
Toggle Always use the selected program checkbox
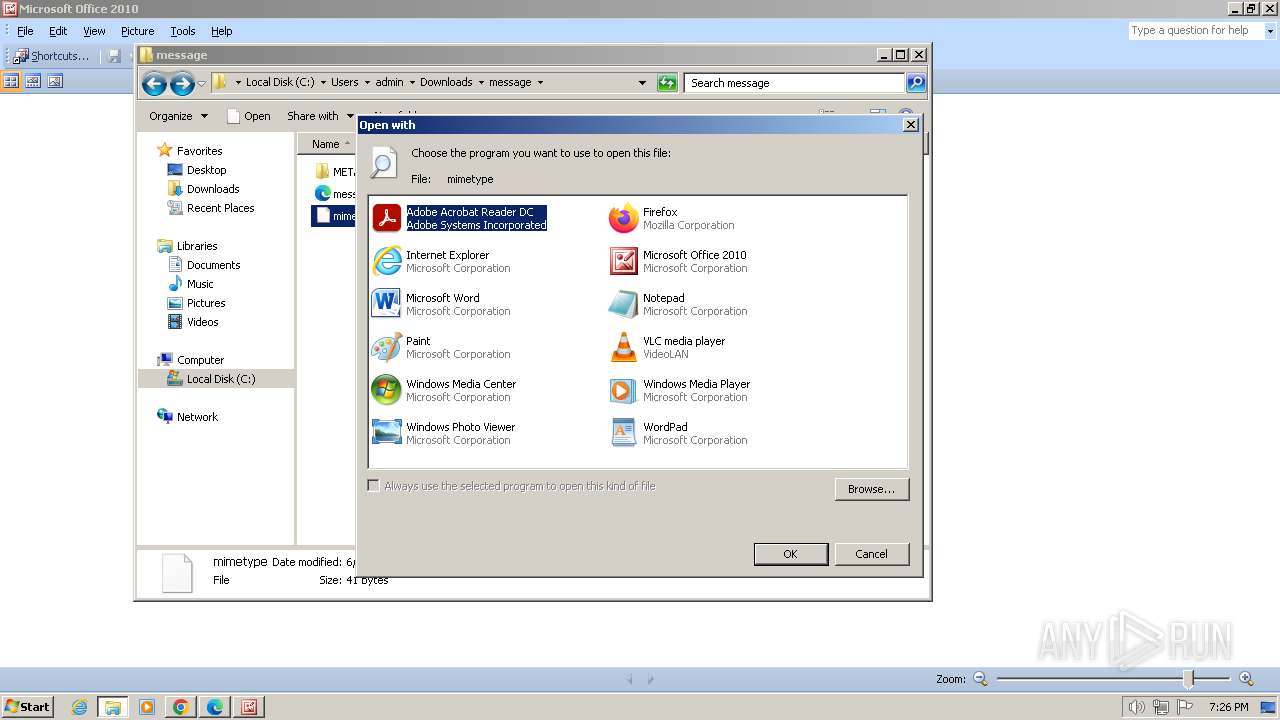pyautogui.click(x=374, y=486)
